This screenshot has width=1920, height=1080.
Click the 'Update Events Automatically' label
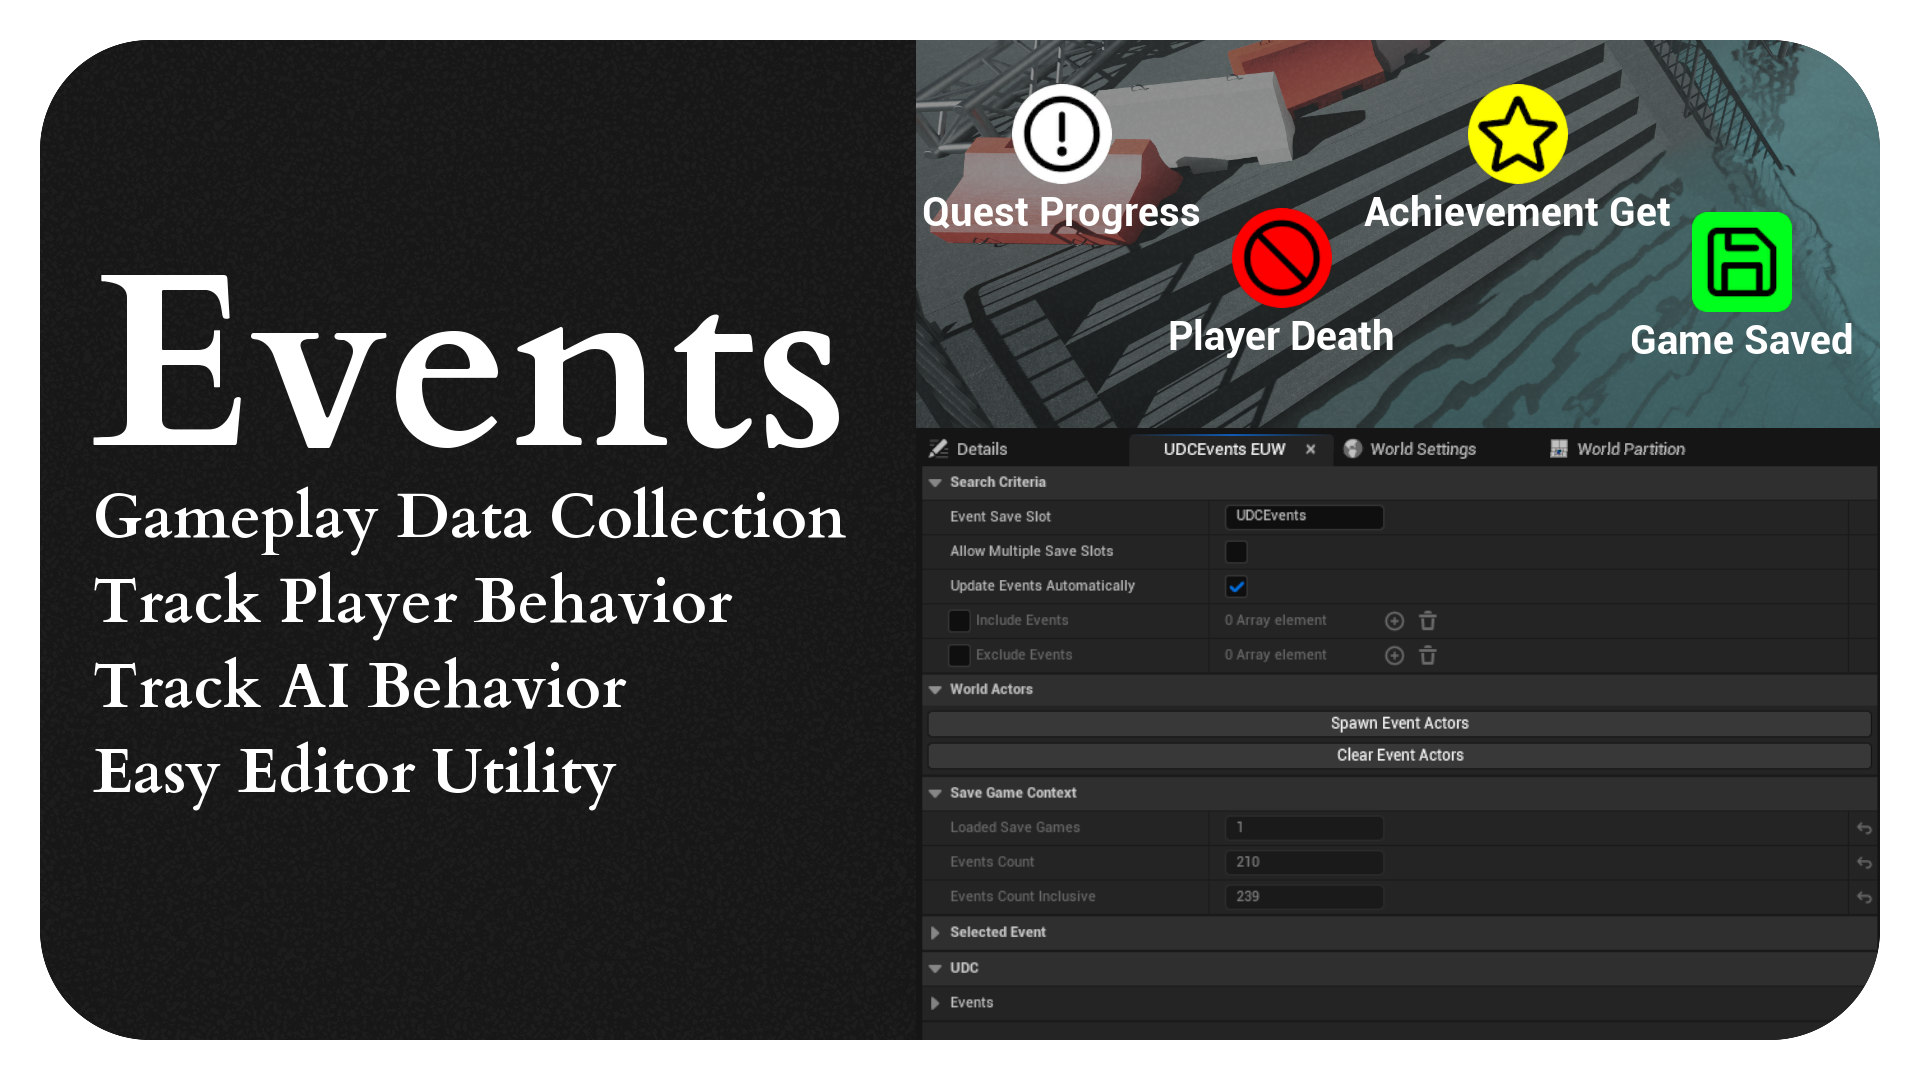click(x=1042, y=586)
